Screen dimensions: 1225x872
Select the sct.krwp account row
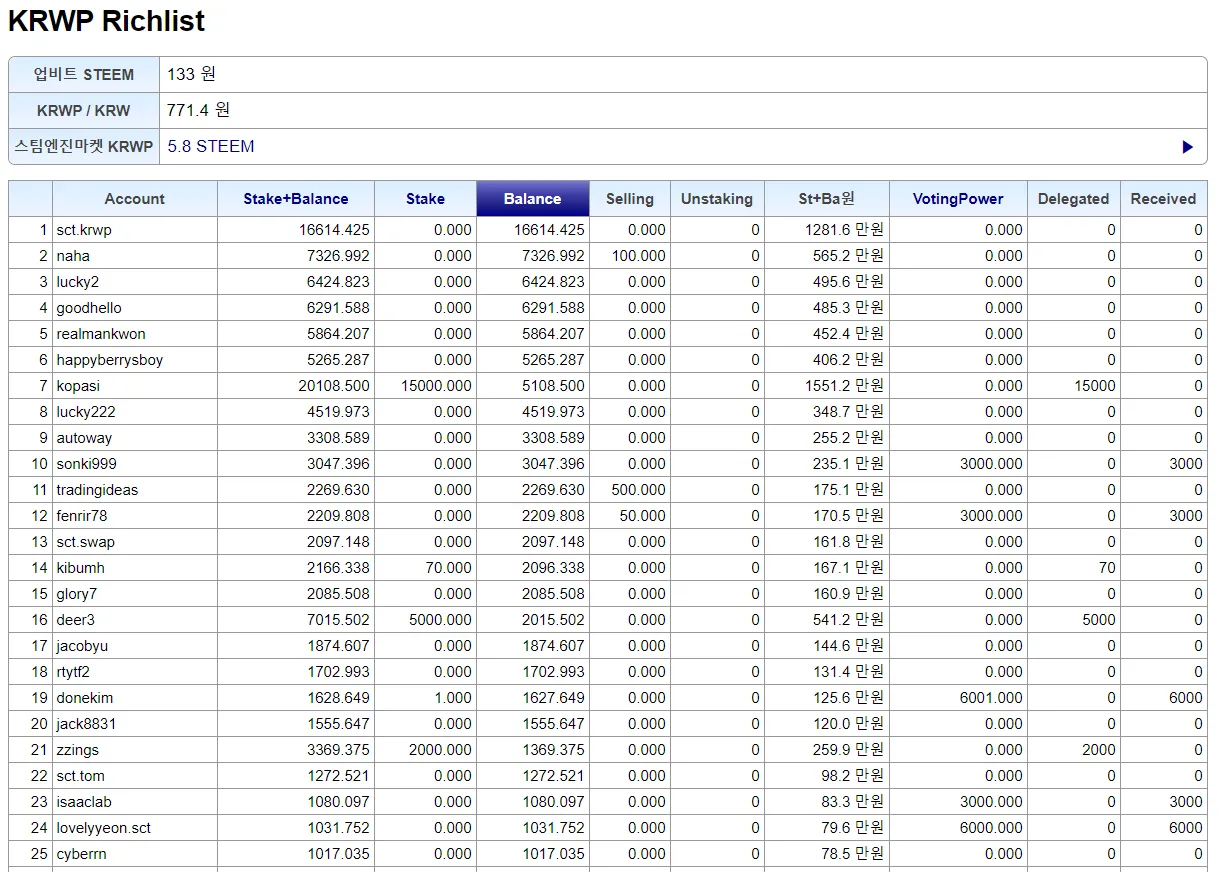pyautogui.click(x=84, y=230)
